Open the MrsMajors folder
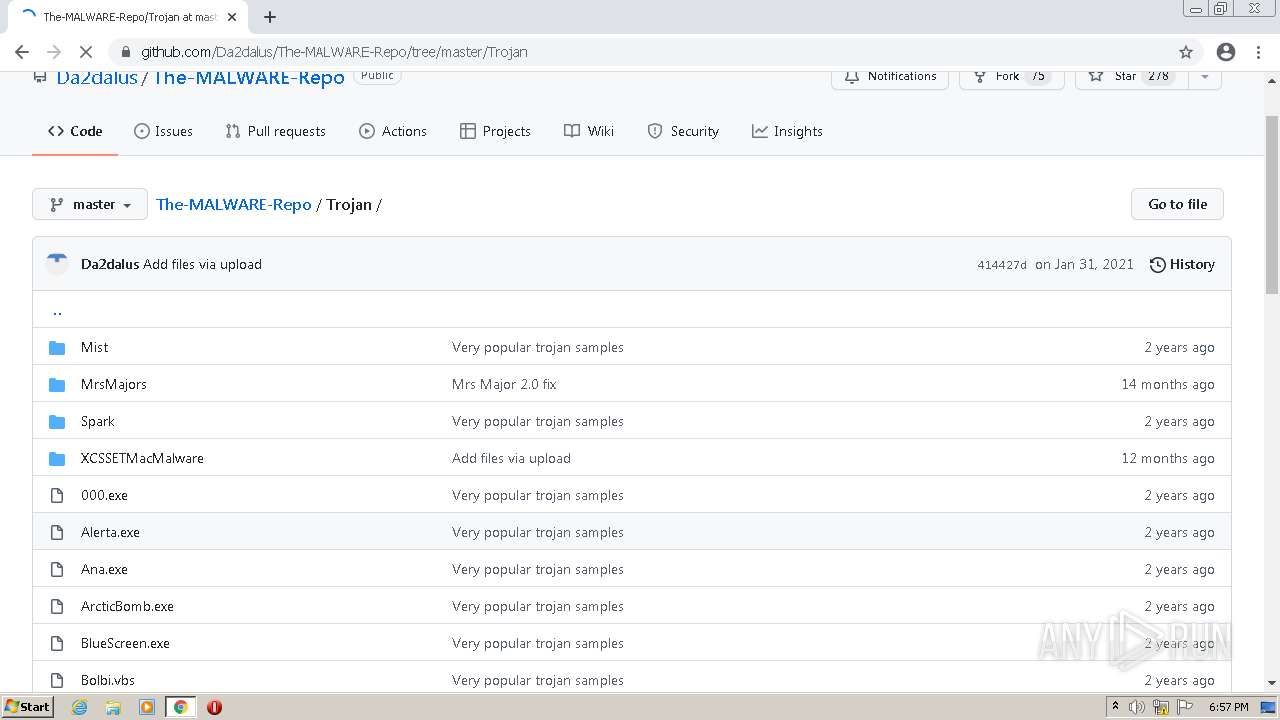Viewport: 1280px width, 720px height. [x=114, y=385]
